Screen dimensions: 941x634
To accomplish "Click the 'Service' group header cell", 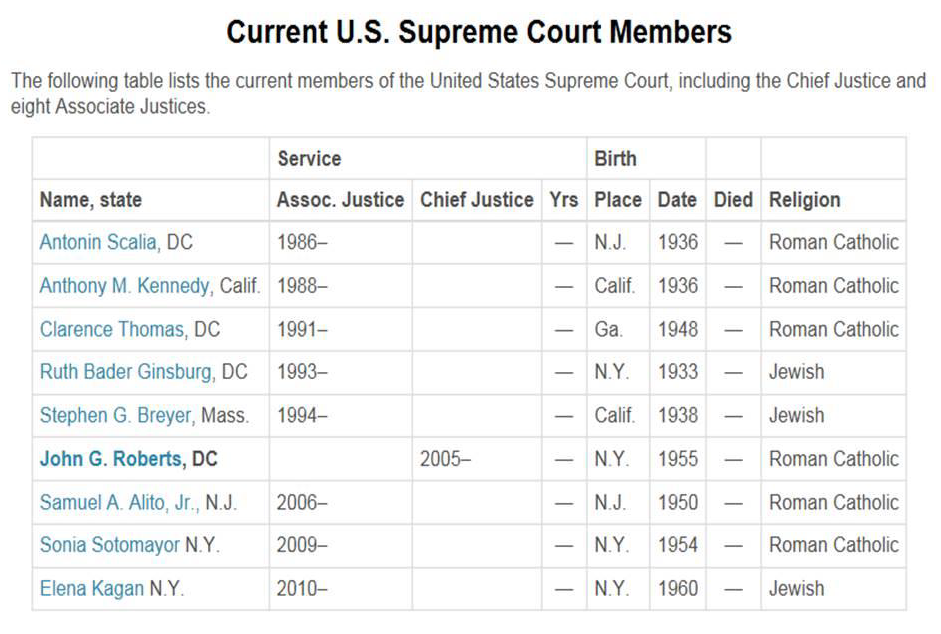I will point(428,158).
